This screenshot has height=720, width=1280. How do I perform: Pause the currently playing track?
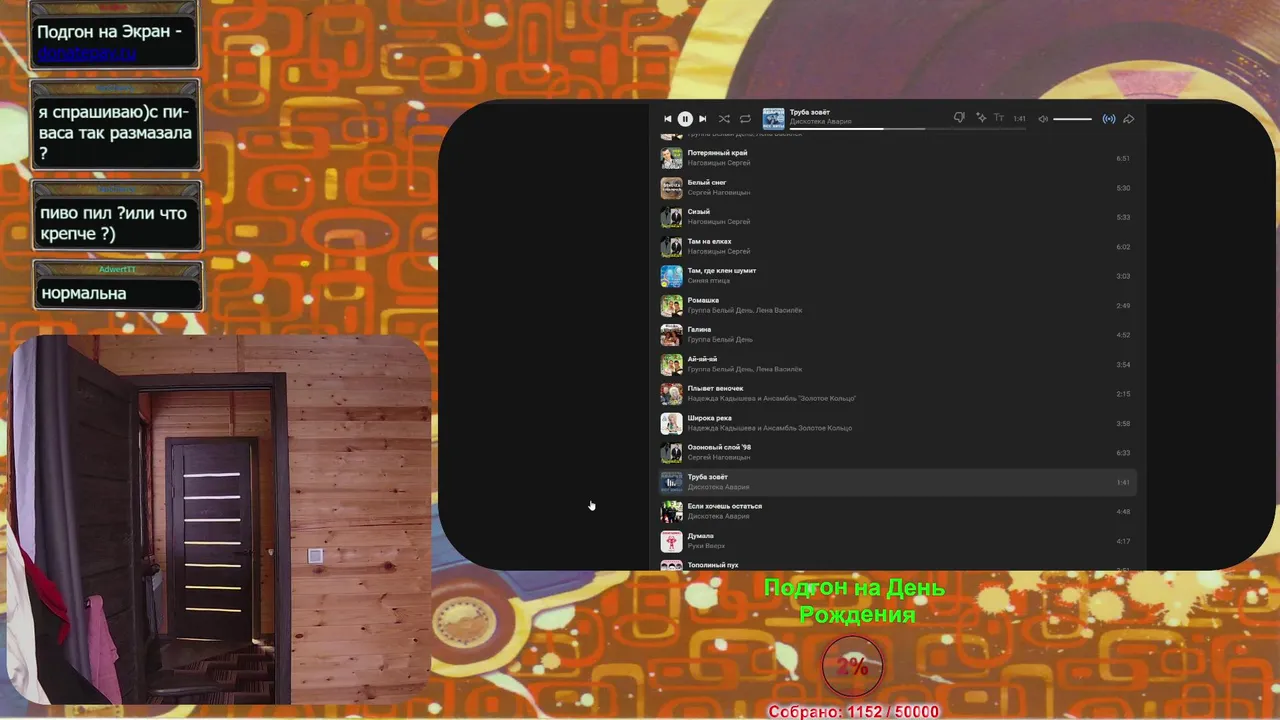pos(685,118)
